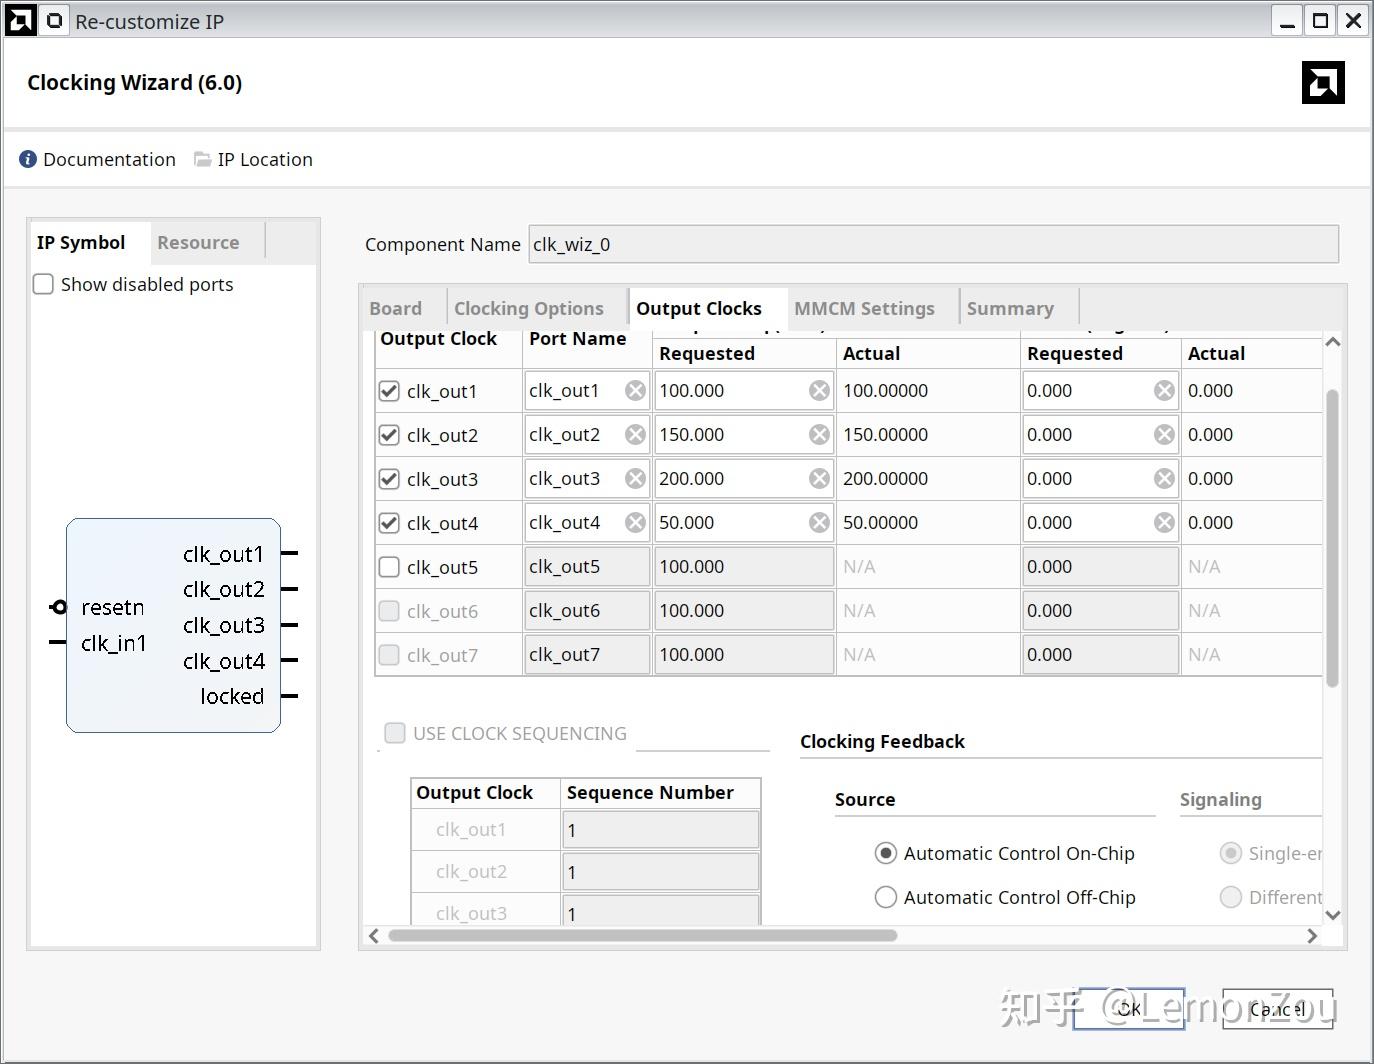Screen dimensions: 1374x1064
Task: Clear the clk_out2 requested frequency 150.000
Action: tap(819, 435)
